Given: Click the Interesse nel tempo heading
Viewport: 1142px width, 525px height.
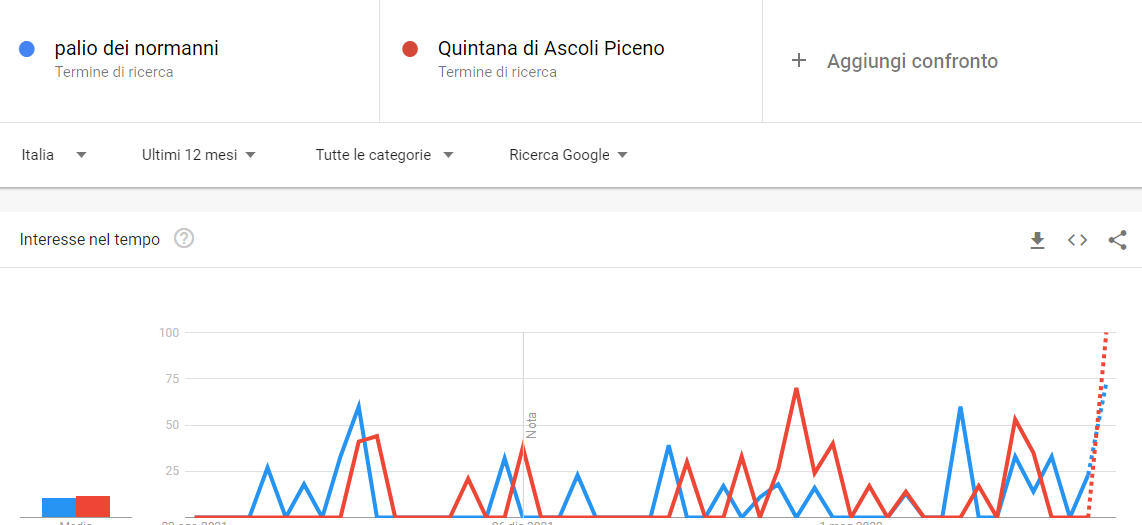Looking at the screenshot, I should coord(90,240).
